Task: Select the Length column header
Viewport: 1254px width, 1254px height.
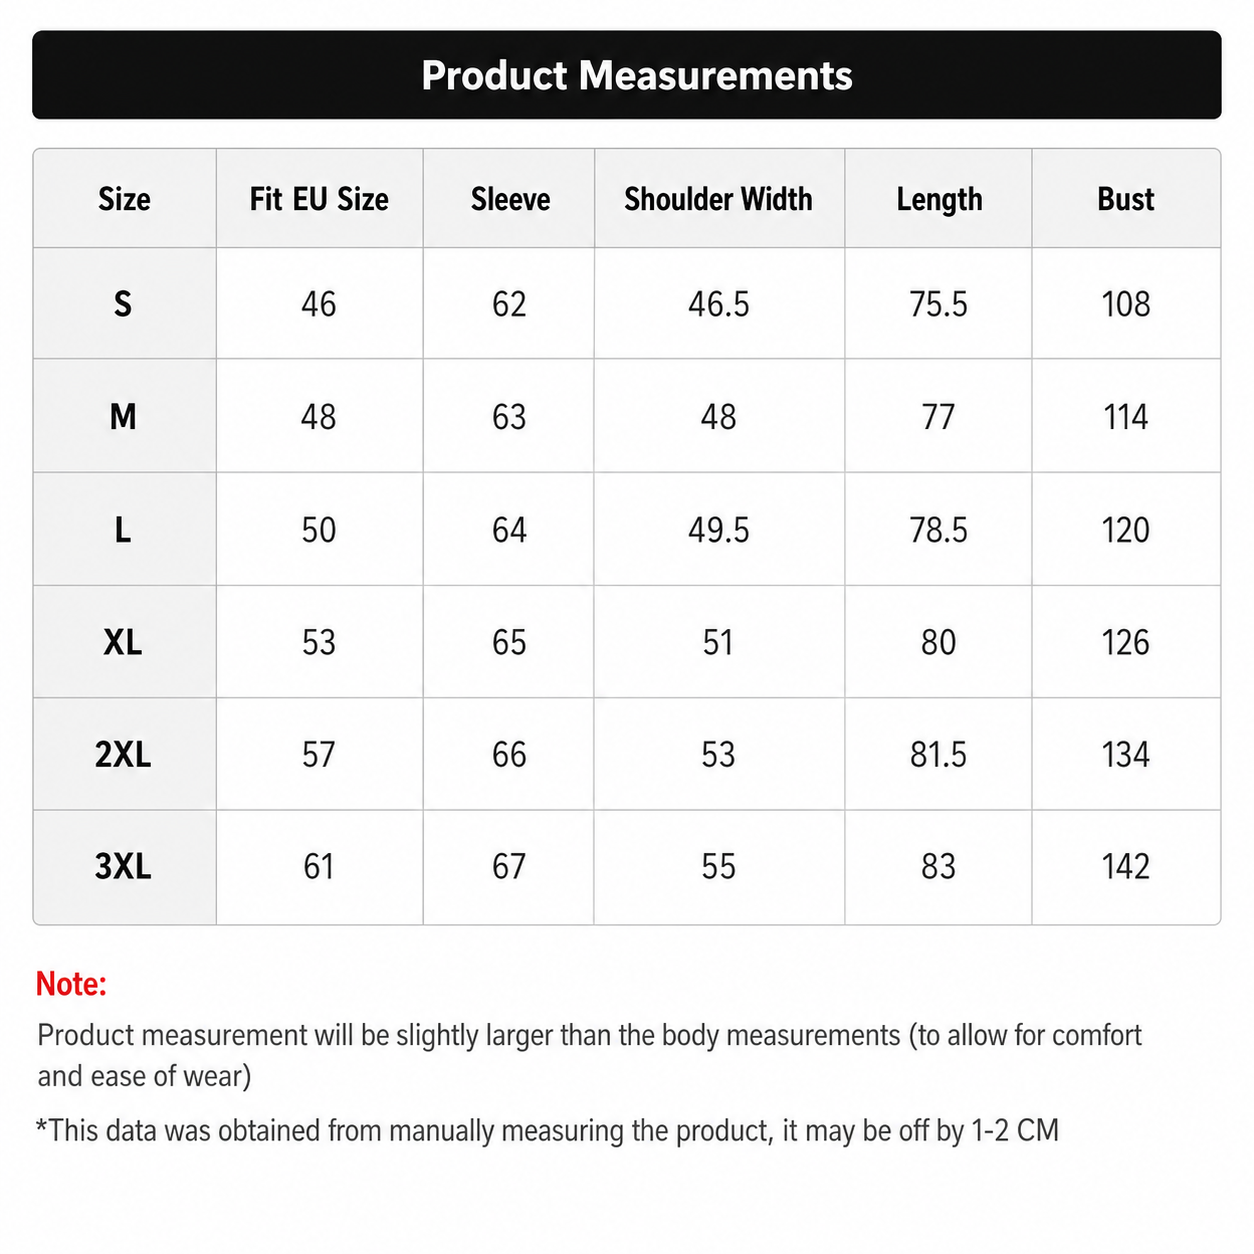Action: 938,199
